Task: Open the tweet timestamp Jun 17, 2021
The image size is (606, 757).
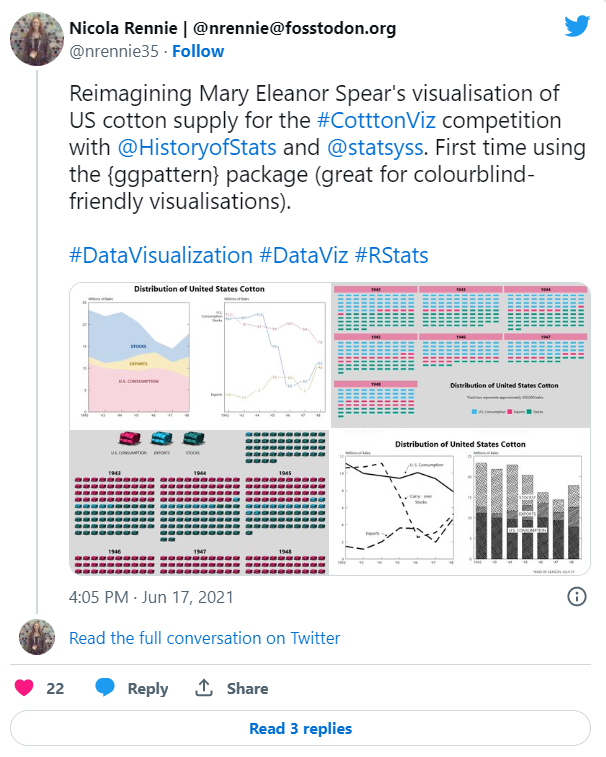Action: (151, 597)
